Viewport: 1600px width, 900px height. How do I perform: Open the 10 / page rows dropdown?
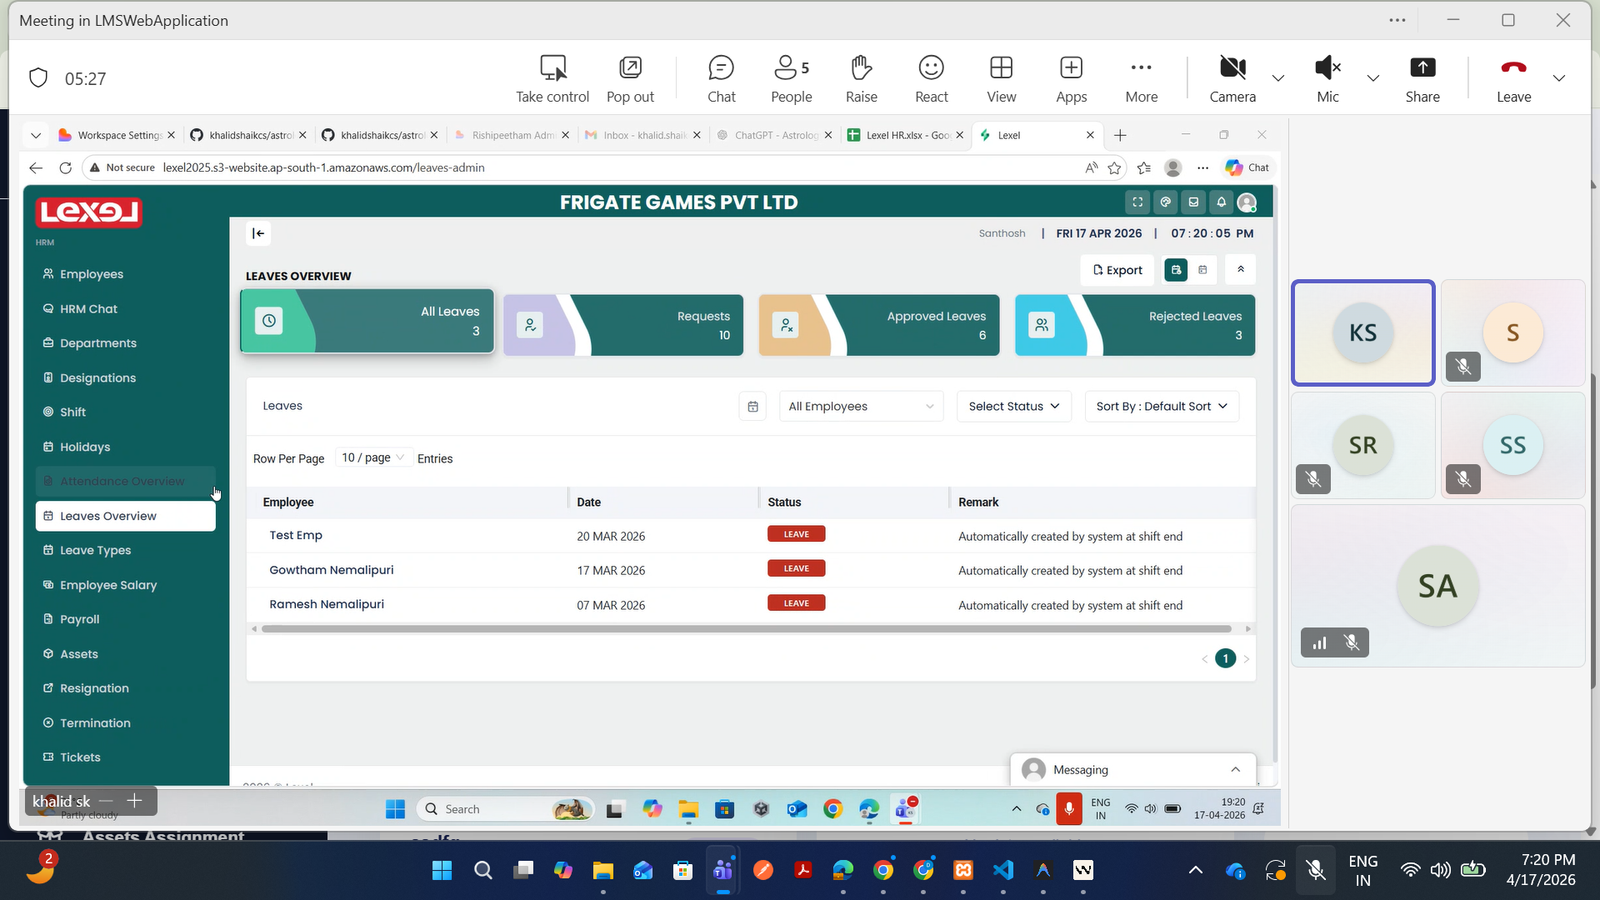(x=372, y=458)
